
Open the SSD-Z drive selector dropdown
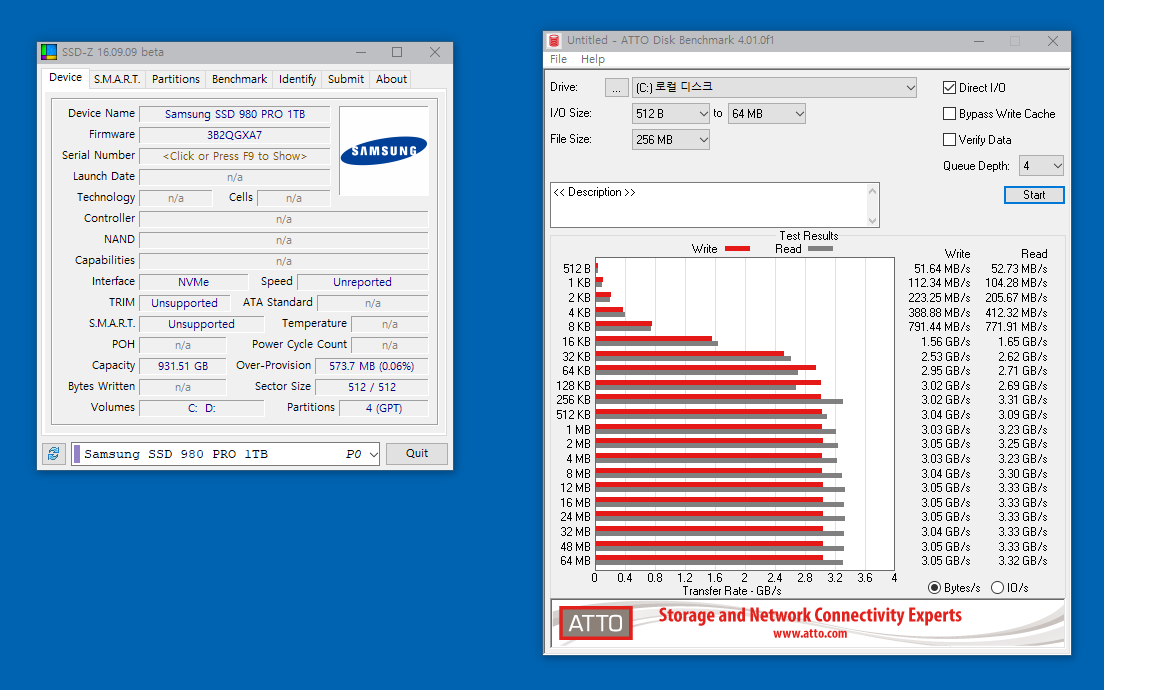point(225,454)
